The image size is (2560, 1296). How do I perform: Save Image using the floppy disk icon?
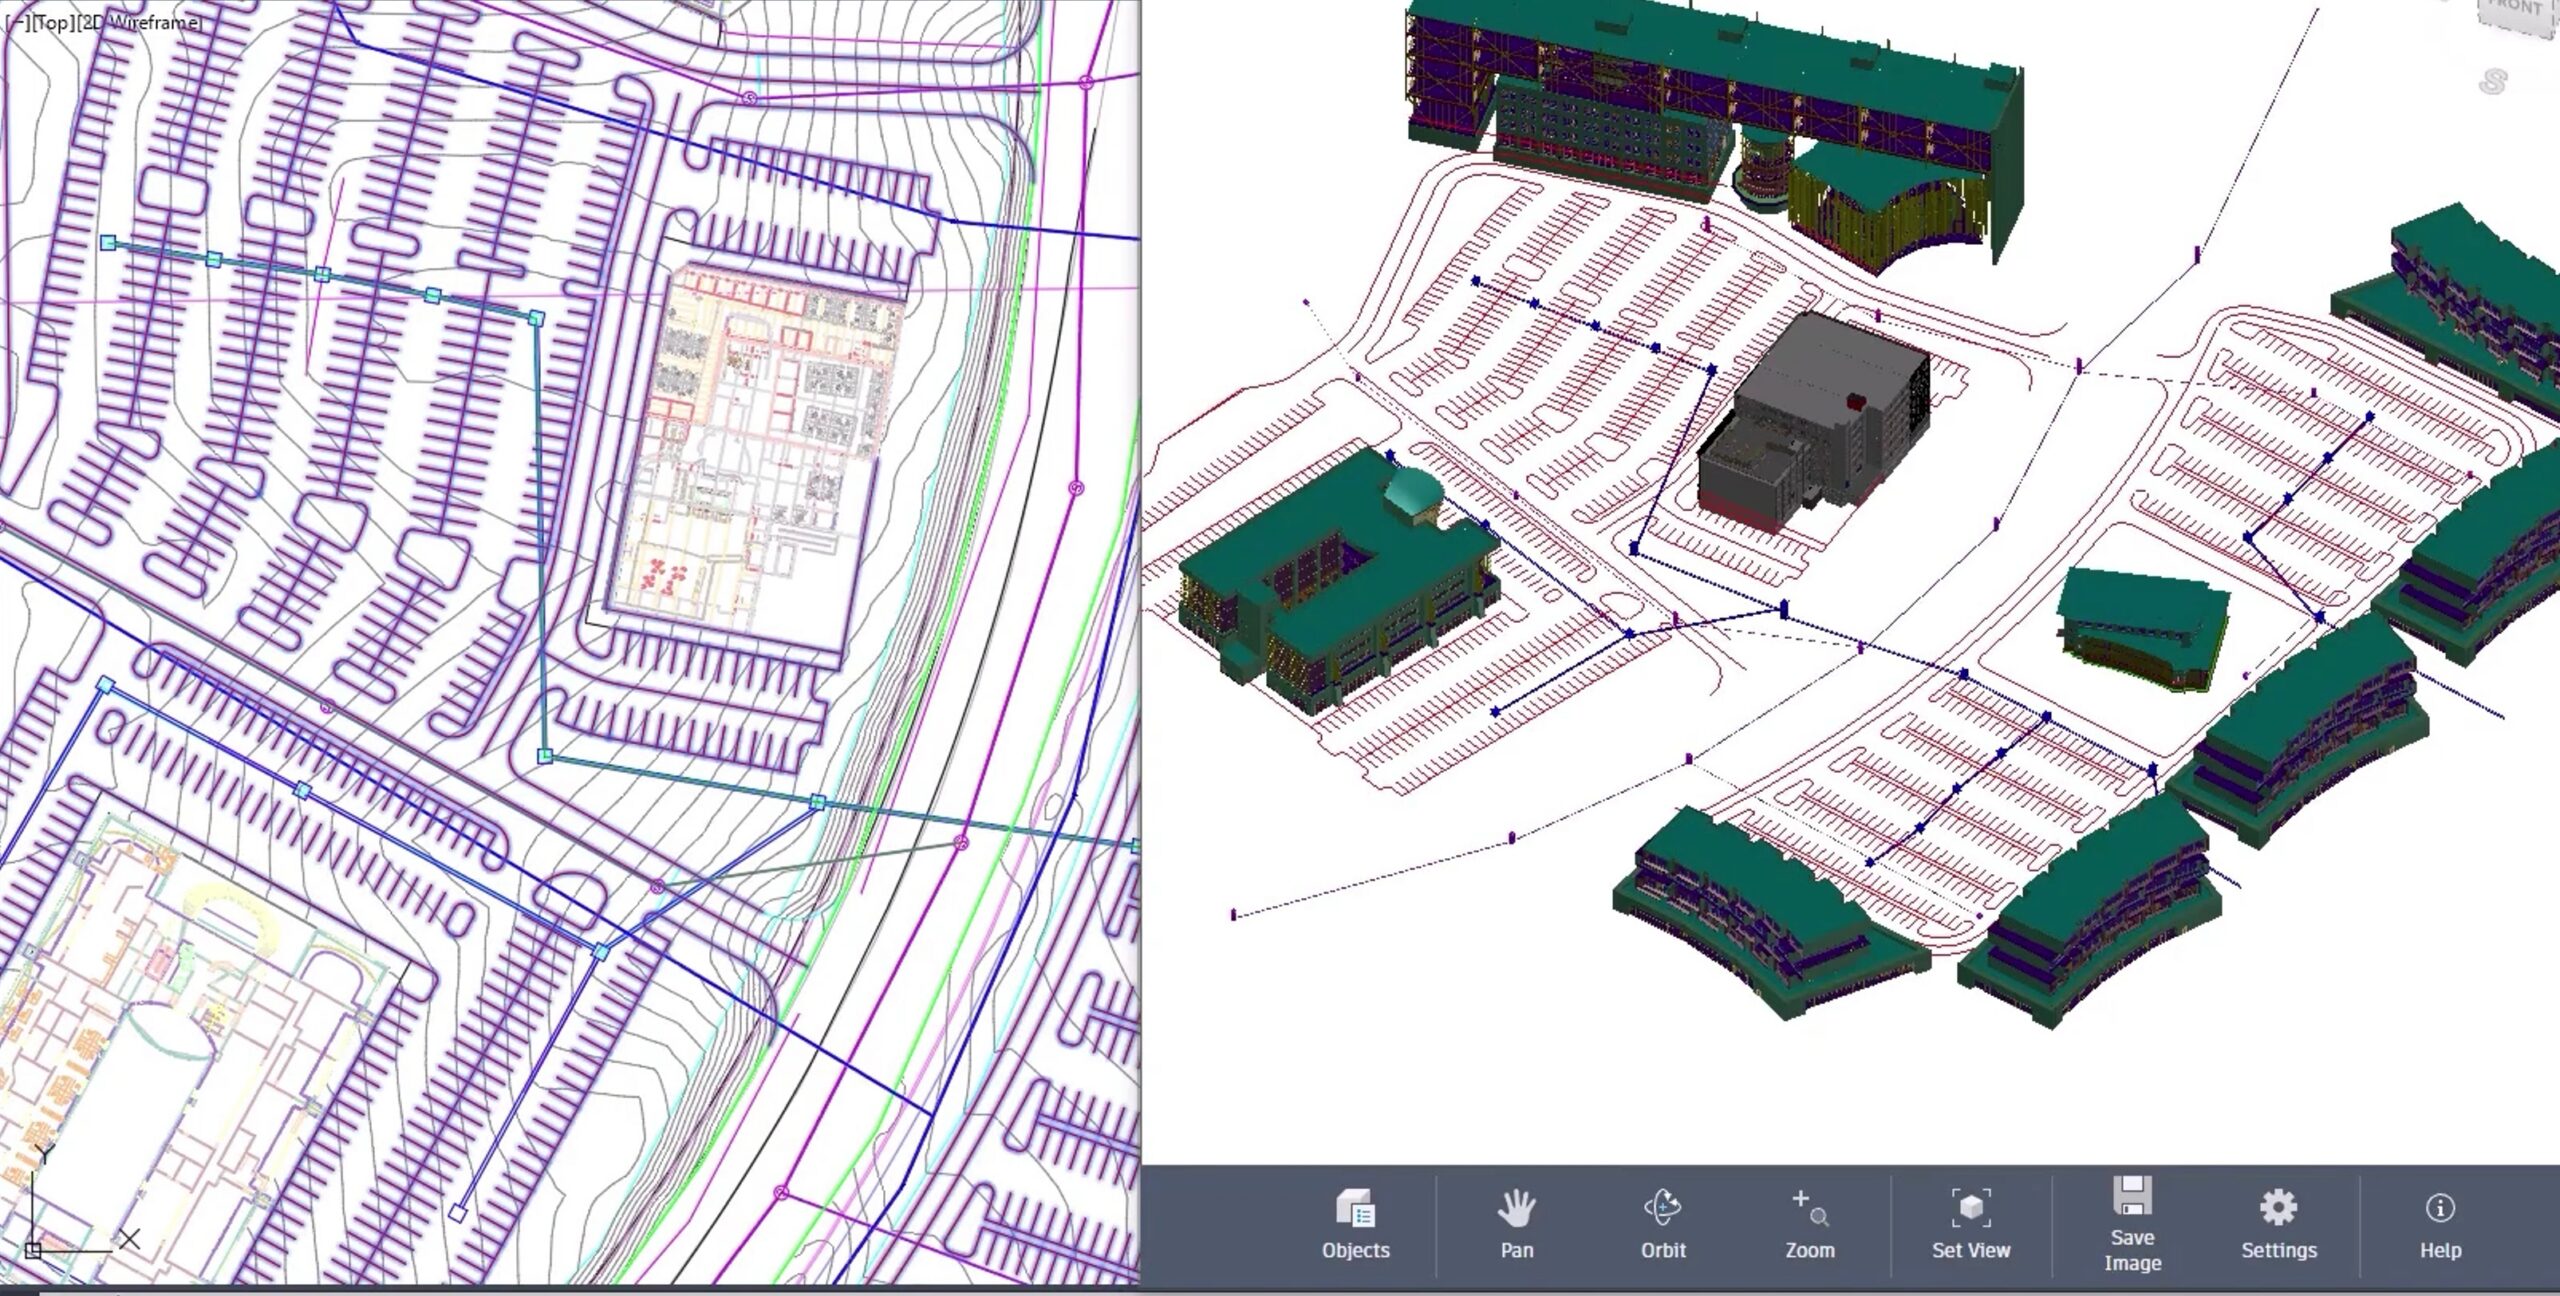tap(2132, 1225)
